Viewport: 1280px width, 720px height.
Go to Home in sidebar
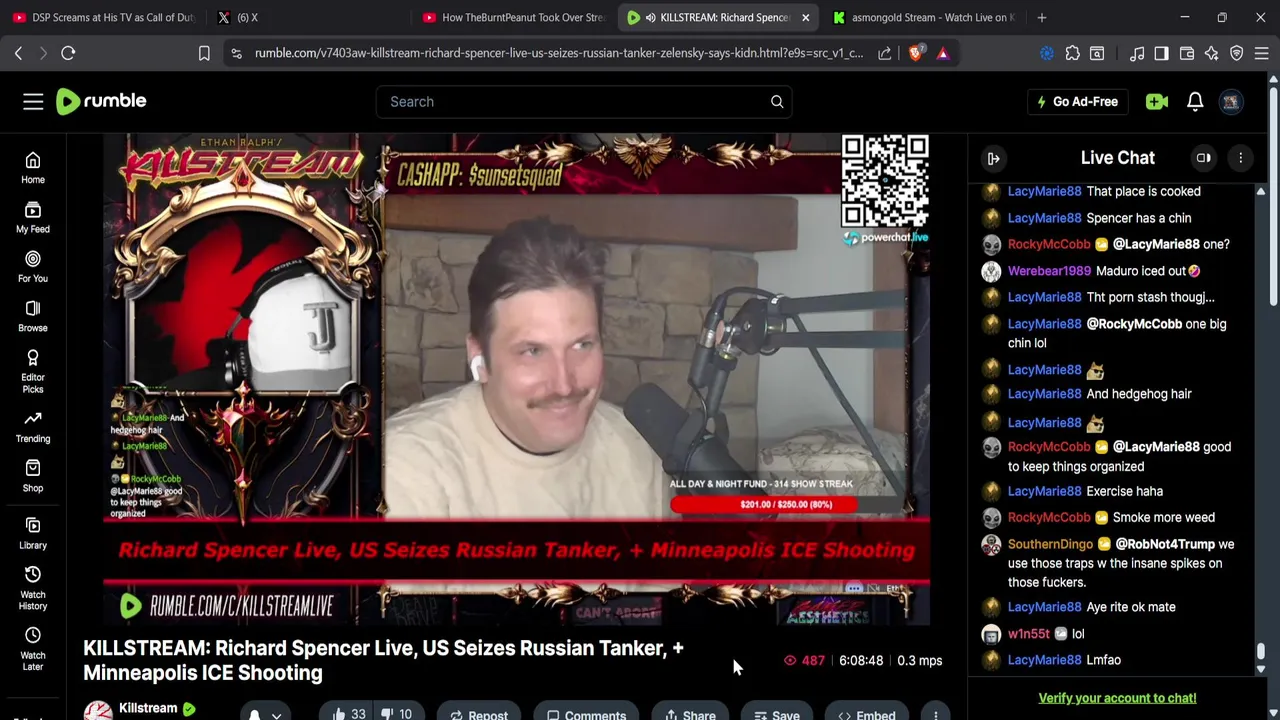coord(33,168)
